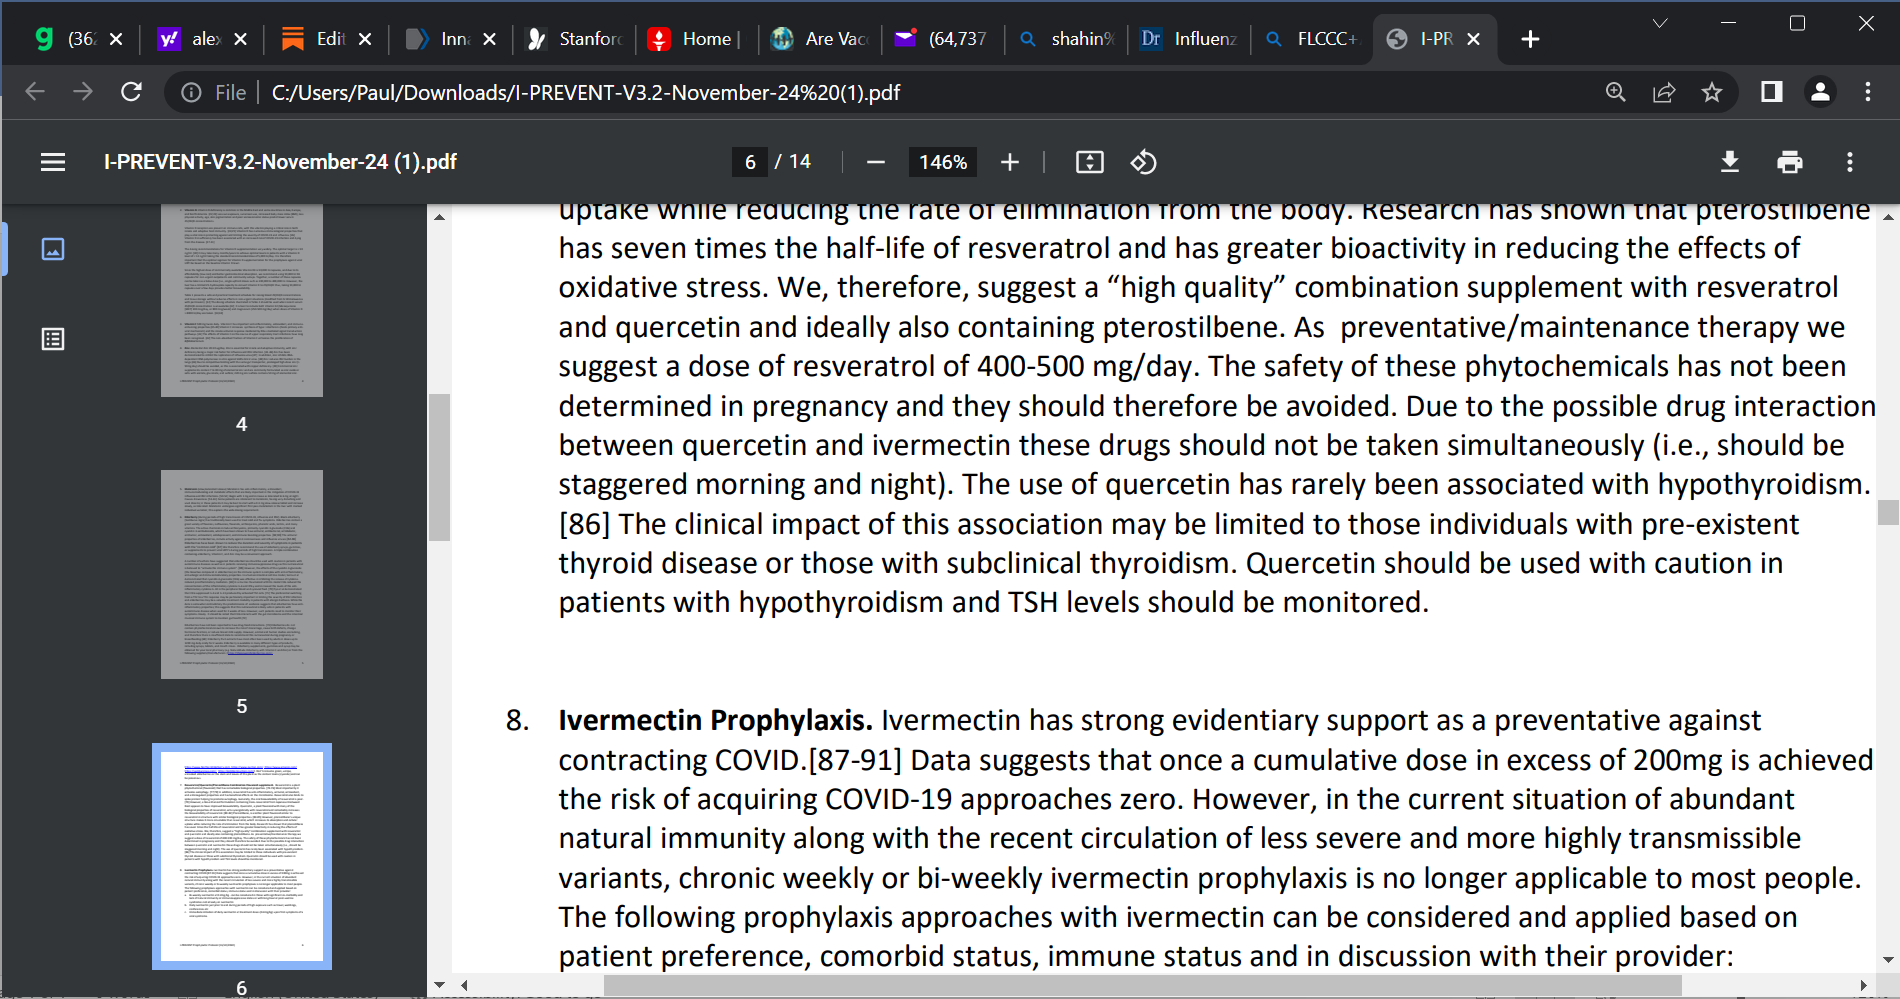
Task: Click the sidebar scrollbar up arrow
Action: click(439, 216)
